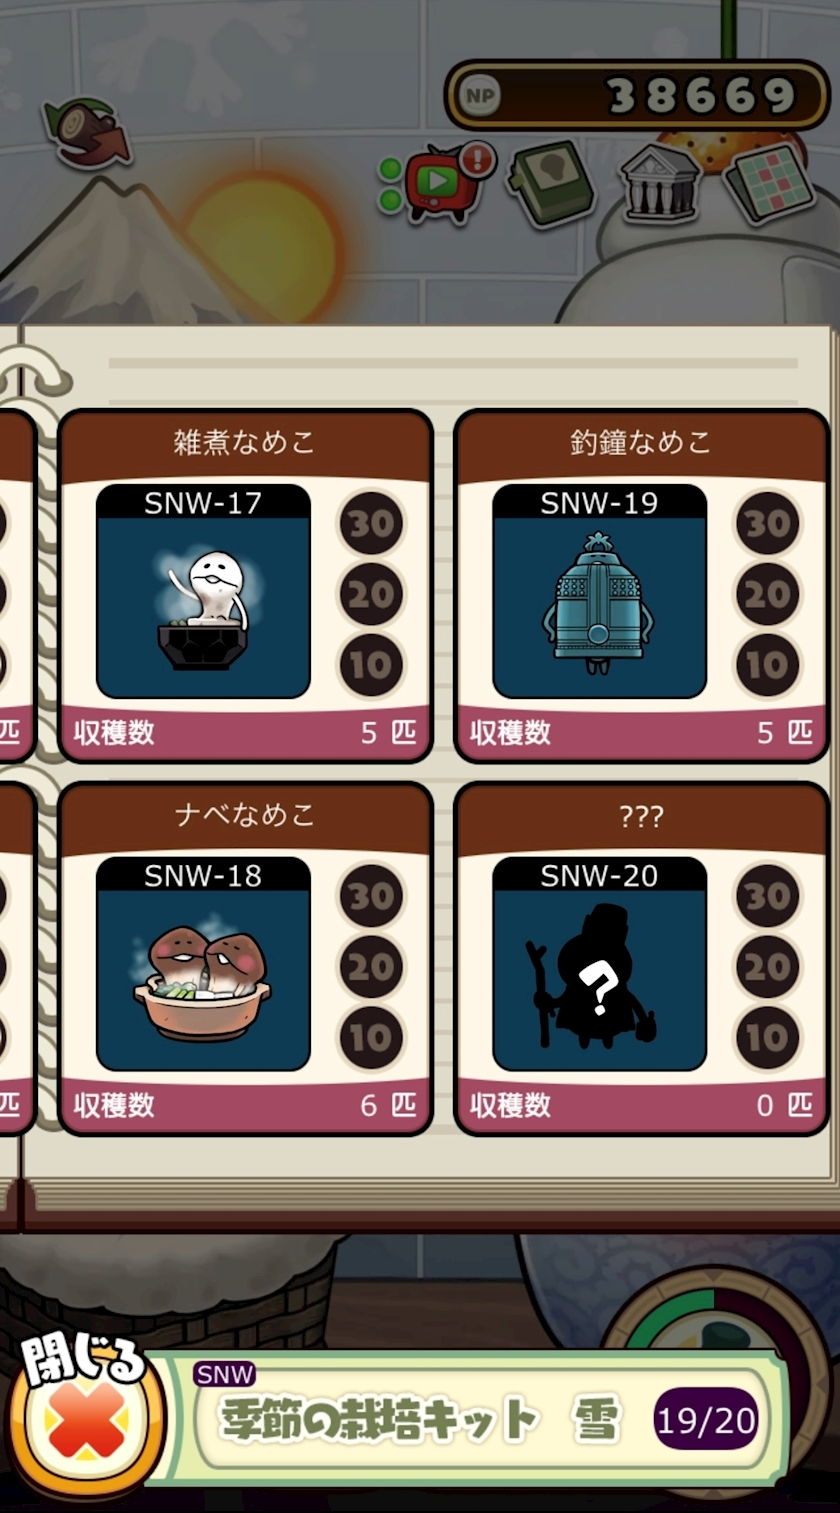Open the green mushroom encyclopedia book icon
Viewport: 840px width, 1513px height.
(x=551, y=183)
